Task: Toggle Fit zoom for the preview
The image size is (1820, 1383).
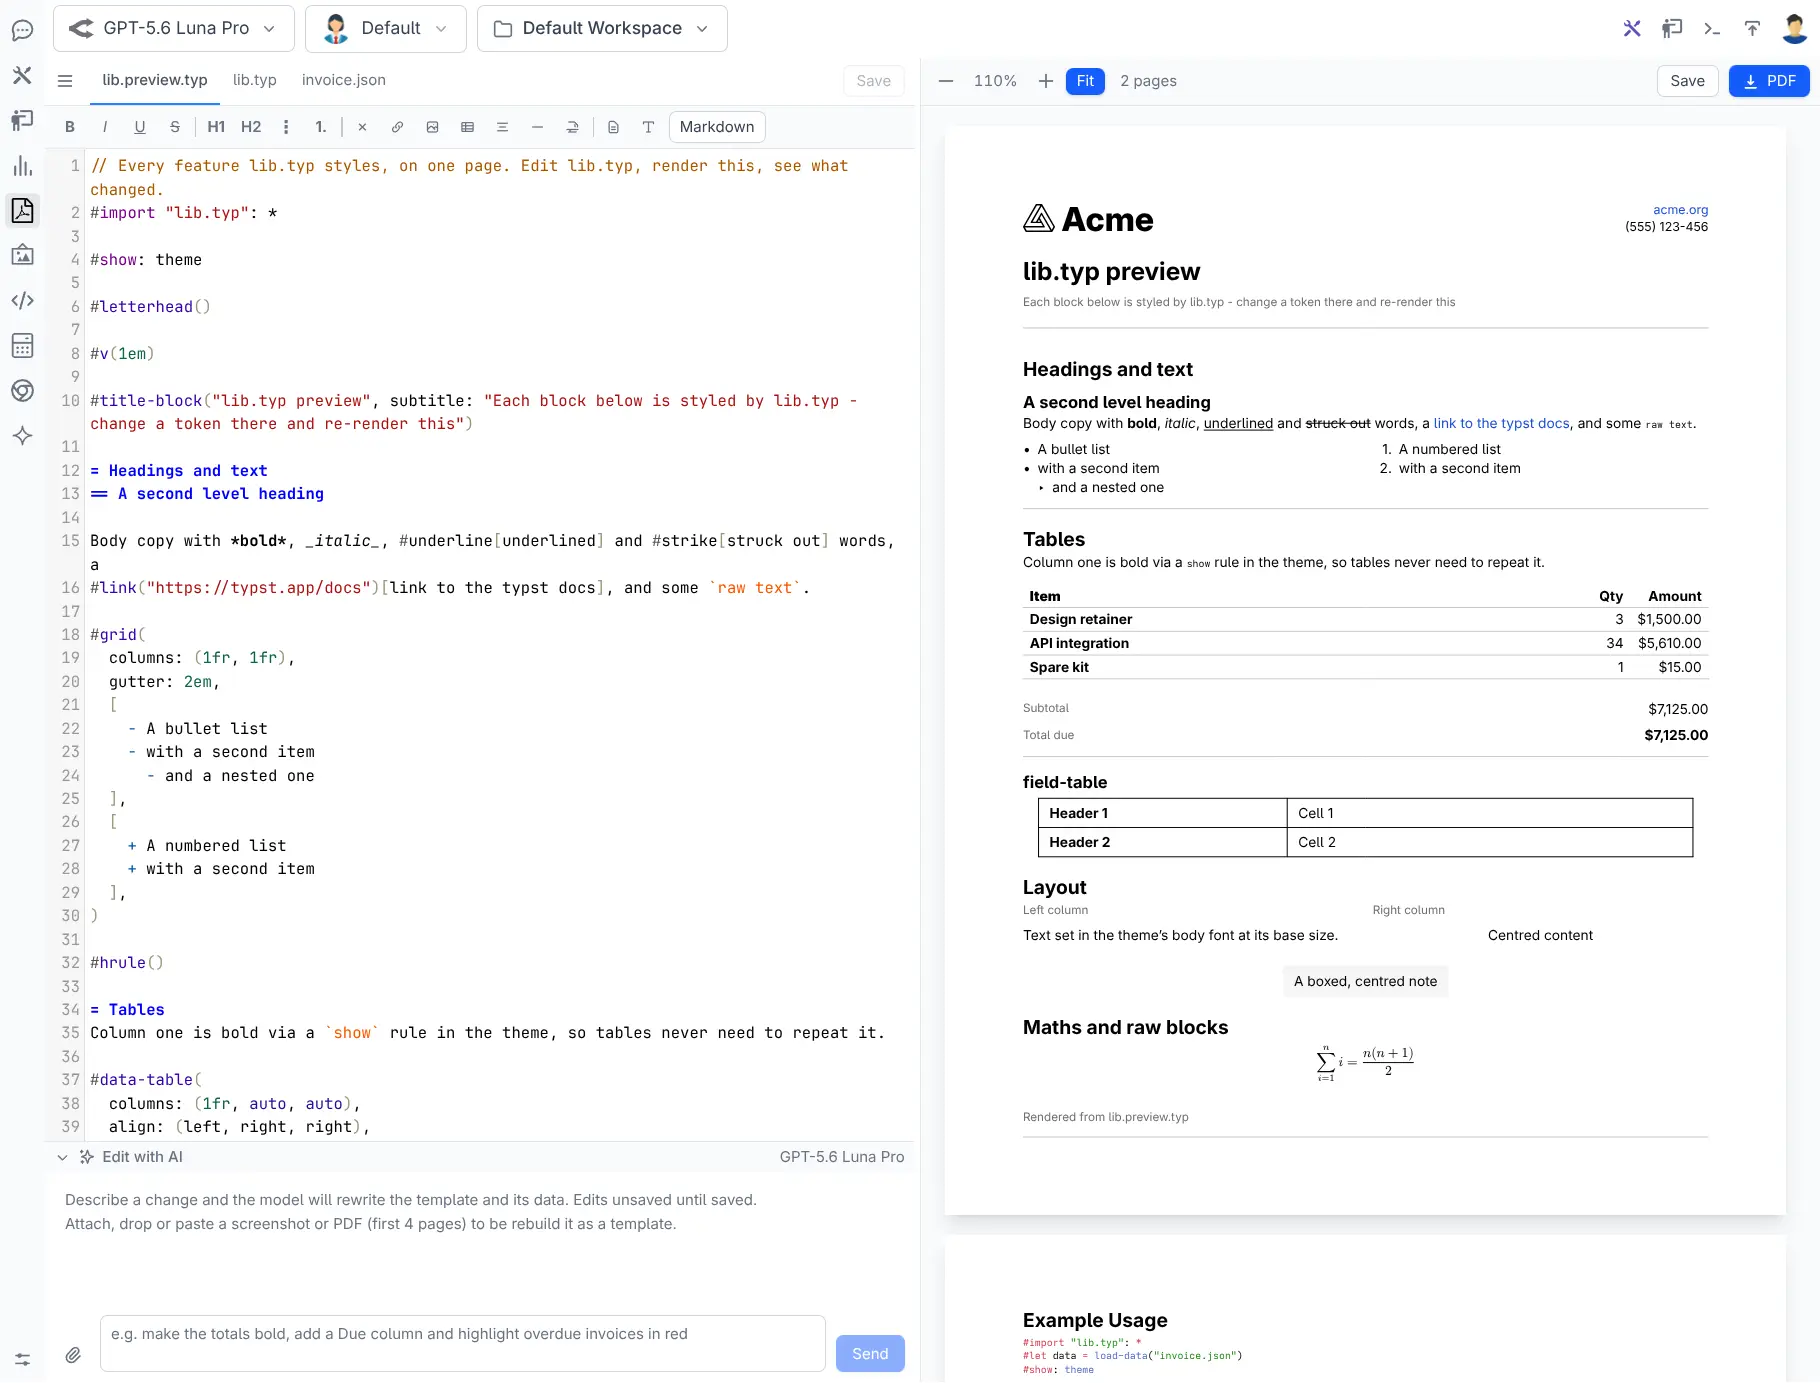Action: click(1085, 81)
